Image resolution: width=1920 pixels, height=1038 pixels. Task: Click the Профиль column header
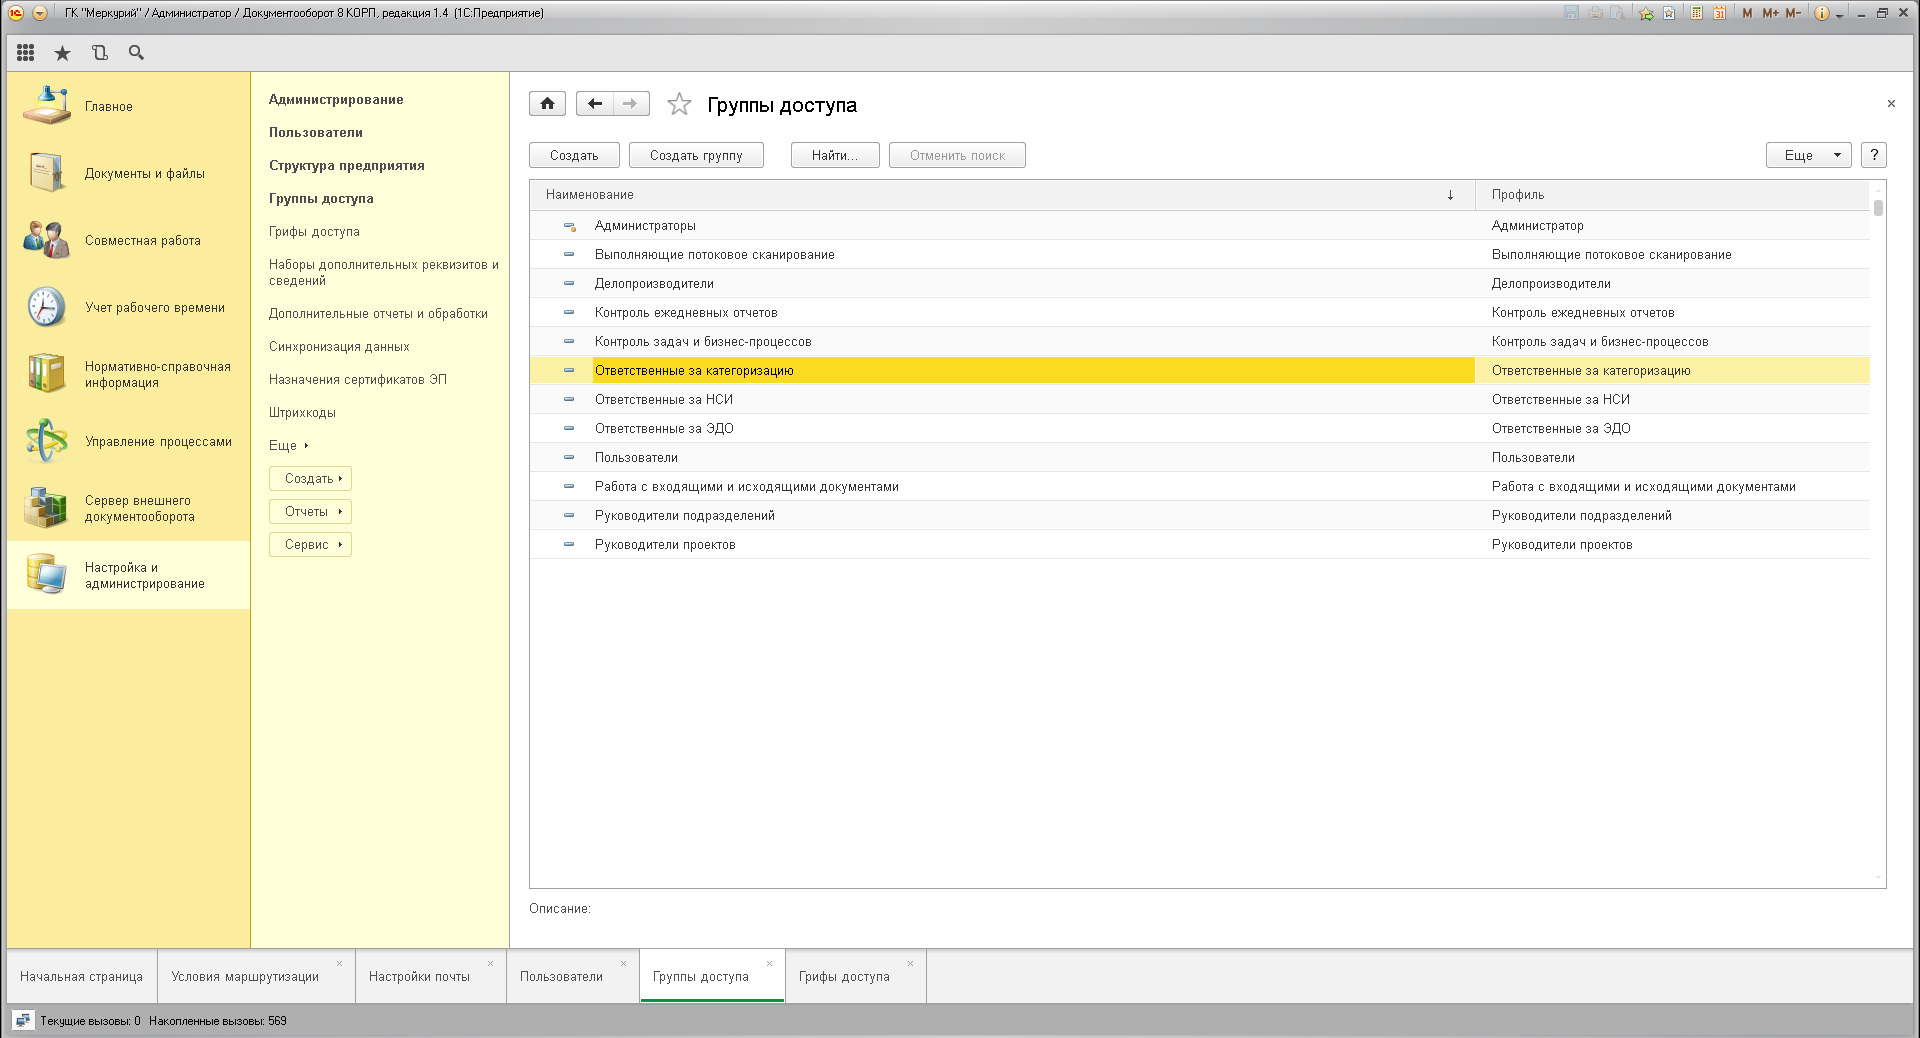pos(1672,195)
